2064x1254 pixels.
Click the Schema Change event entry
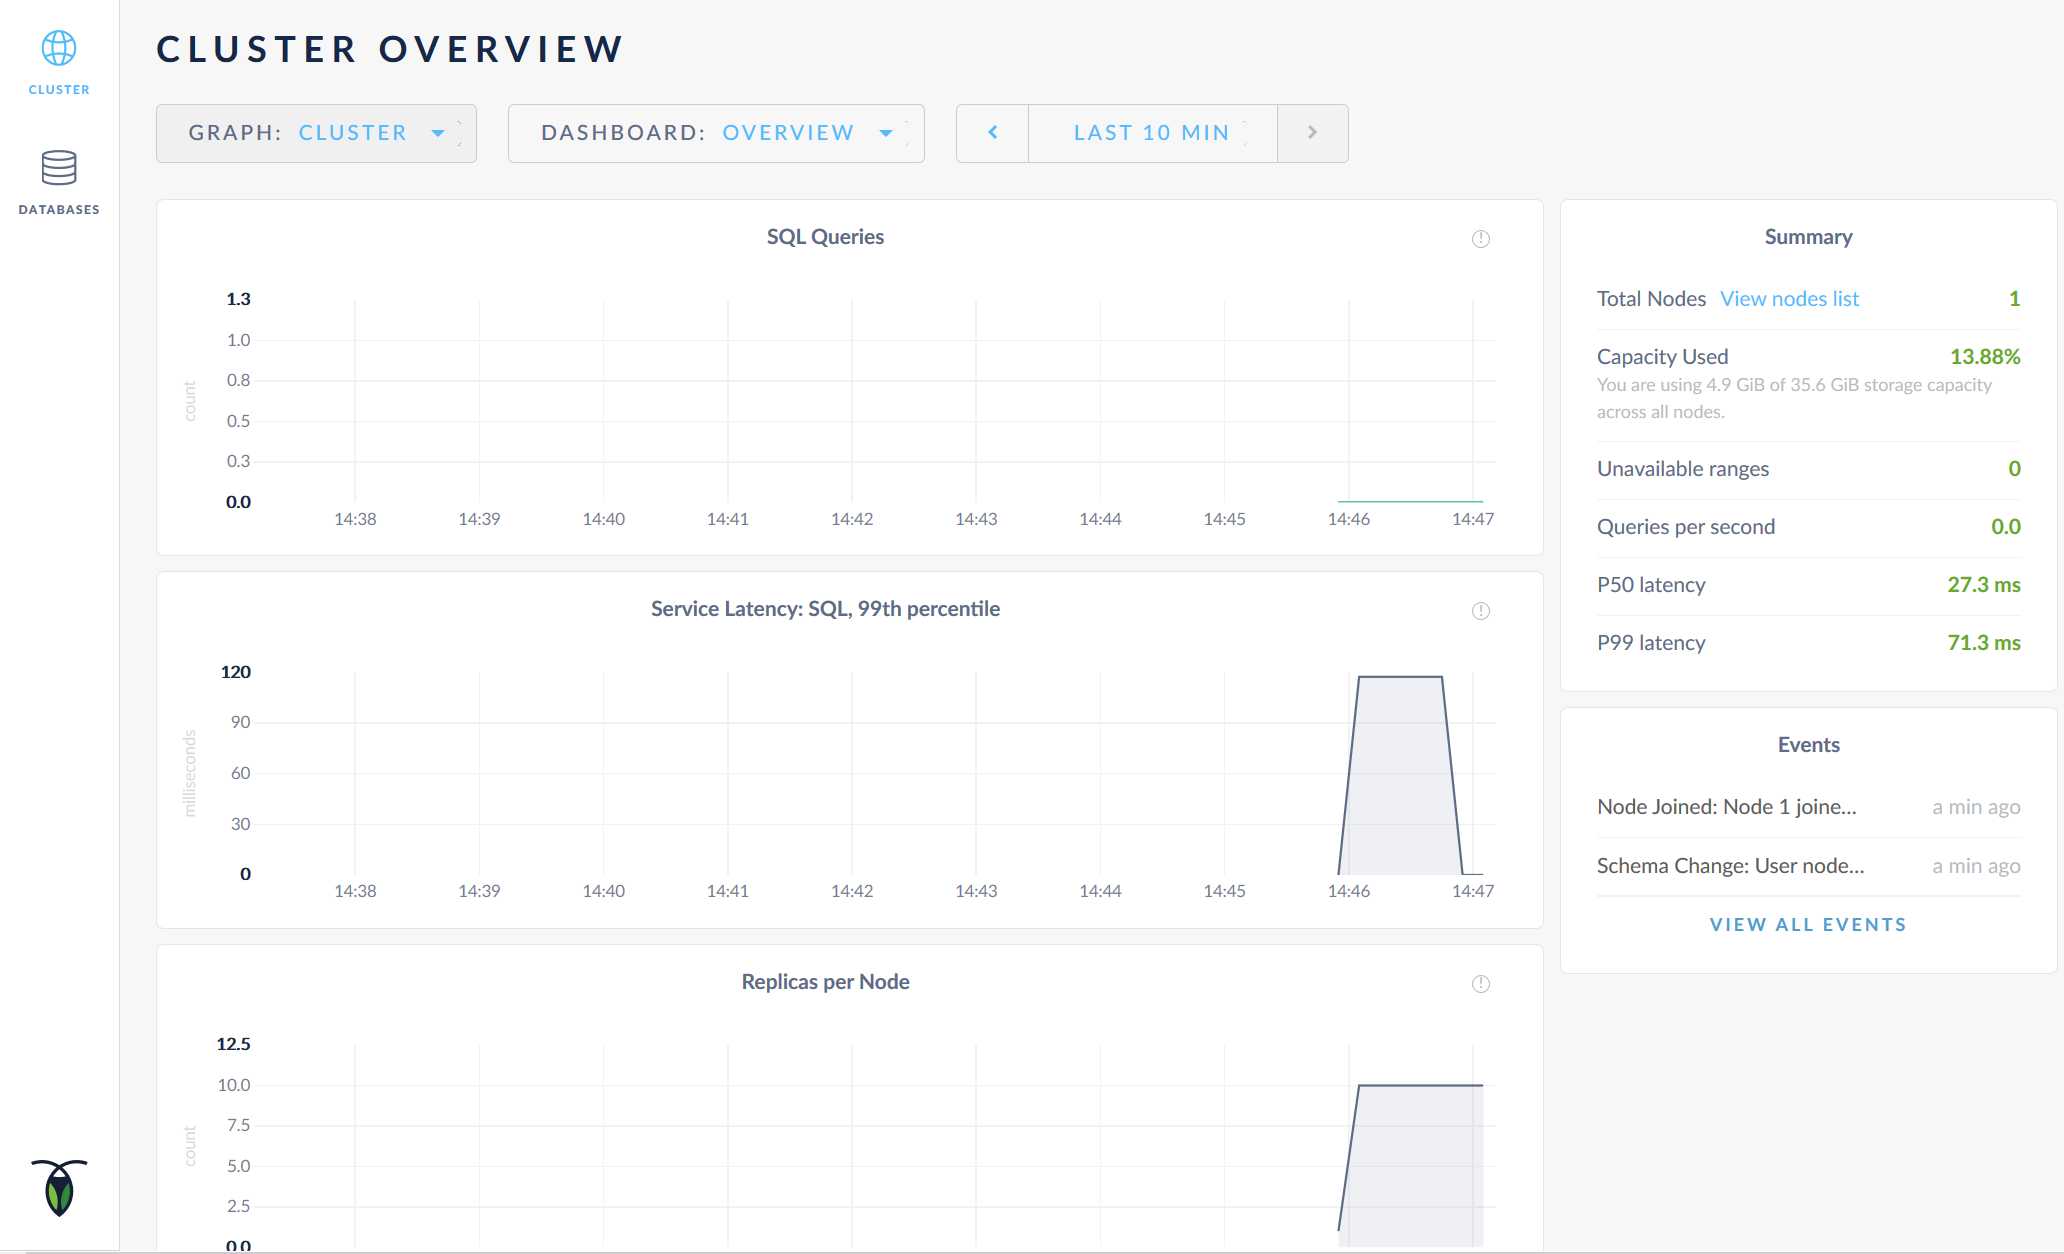(1808, 866)
